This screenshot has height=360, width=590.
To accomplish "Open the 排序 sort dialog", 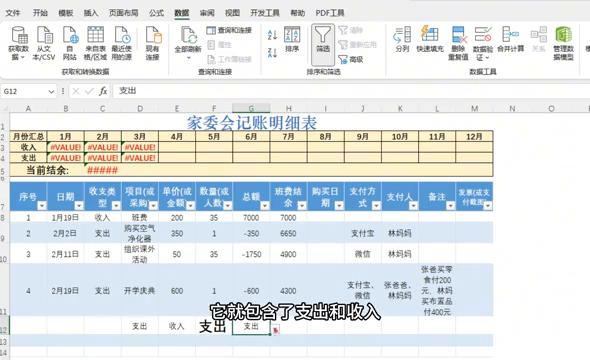I will tap(292, 39).
